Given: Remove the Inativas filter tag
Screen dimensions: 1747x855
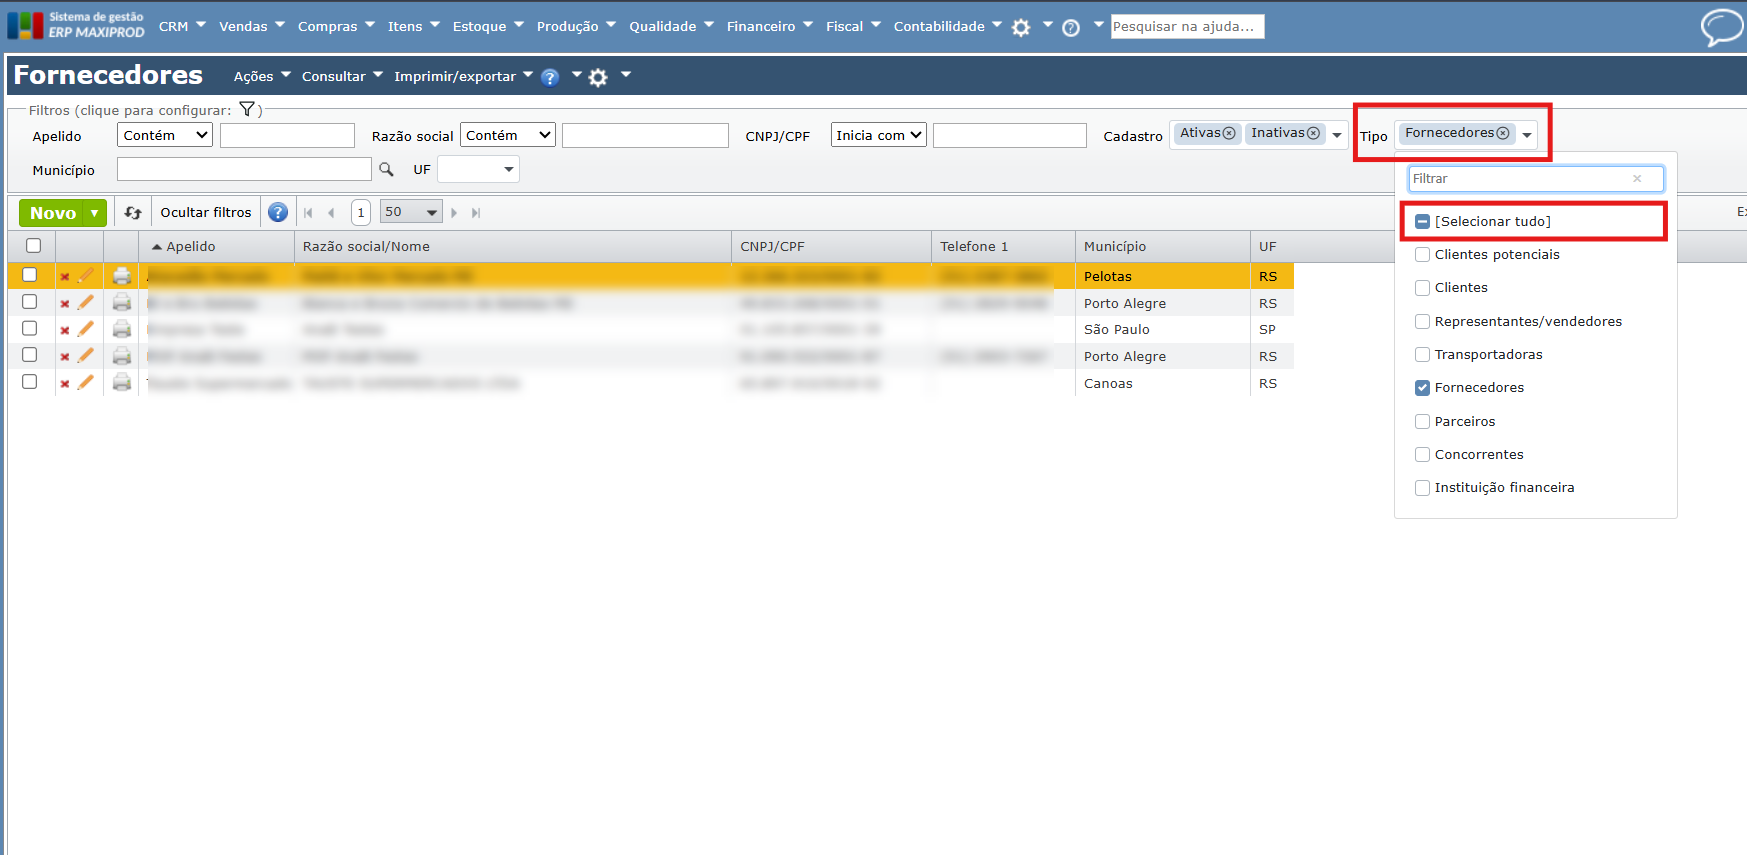Looking at the screenshot, I should pos(1313,133).
